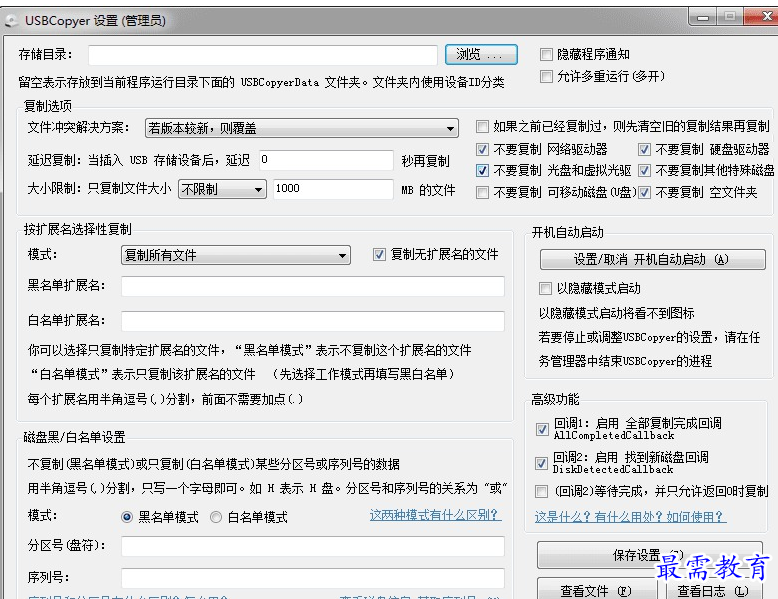Open the 大小限制 不限制 dropdown
The height and width of the screenshot is (599, 778).
point(222,189)
